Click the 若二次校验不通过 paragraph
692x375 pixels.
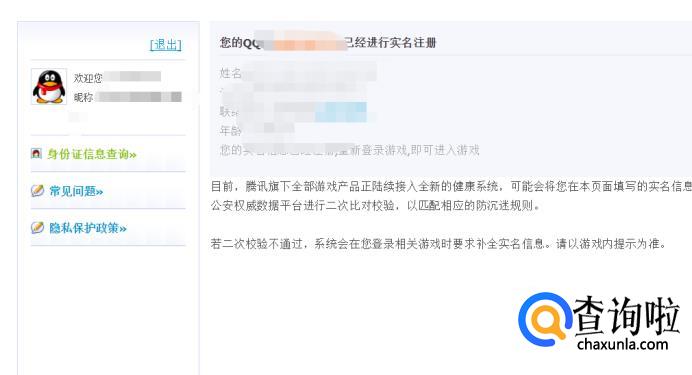[x=438, y=244]
